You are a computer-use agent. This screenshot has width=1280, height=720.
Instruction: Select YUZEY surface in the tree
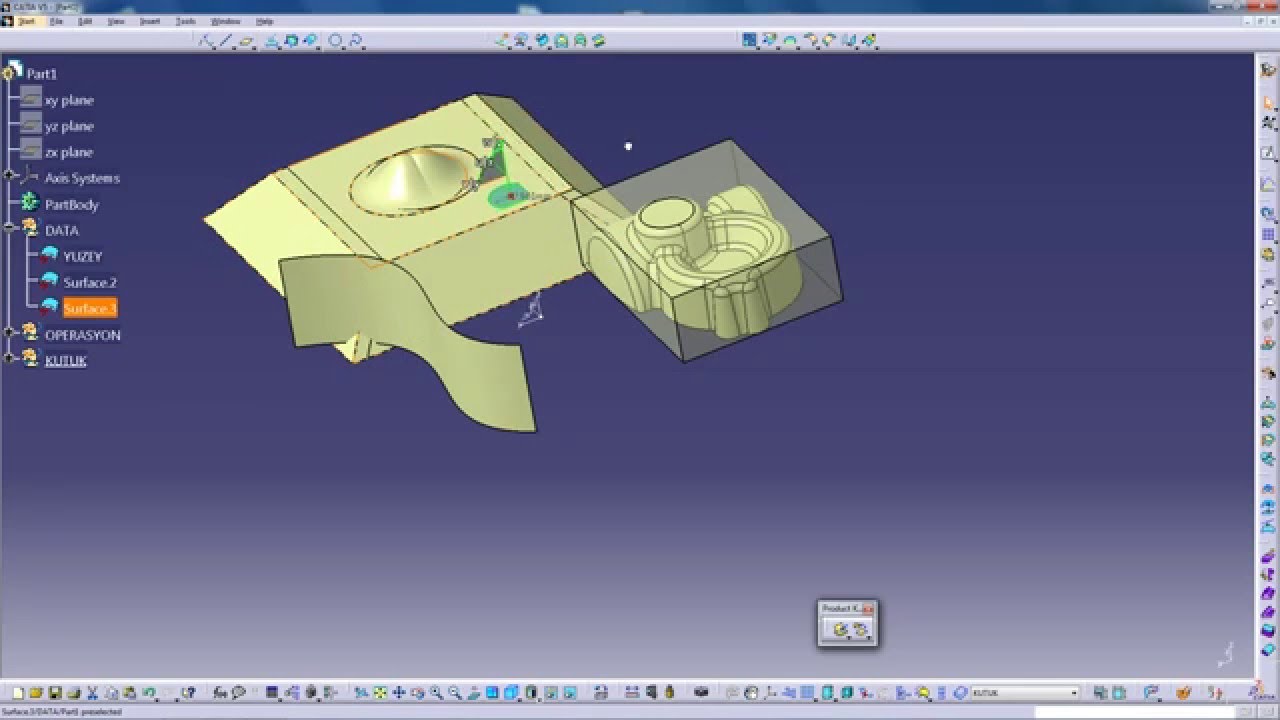click(83, 256)
